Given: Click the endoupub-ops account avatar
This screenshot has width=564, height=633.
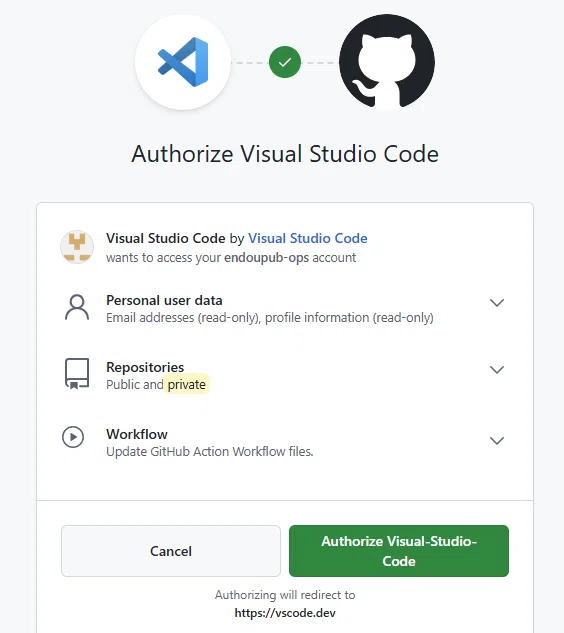Looking at the screenshot, I should [x=77, y=247].
